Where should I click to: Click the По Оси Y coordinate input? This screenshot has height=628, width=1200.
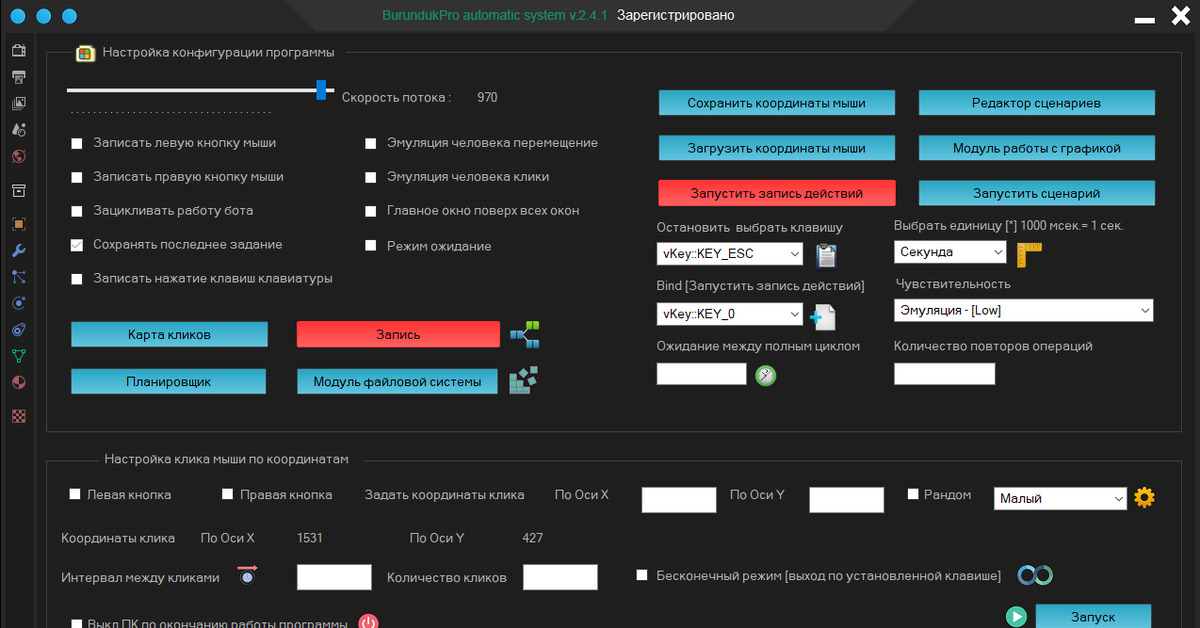pos(846,499)
